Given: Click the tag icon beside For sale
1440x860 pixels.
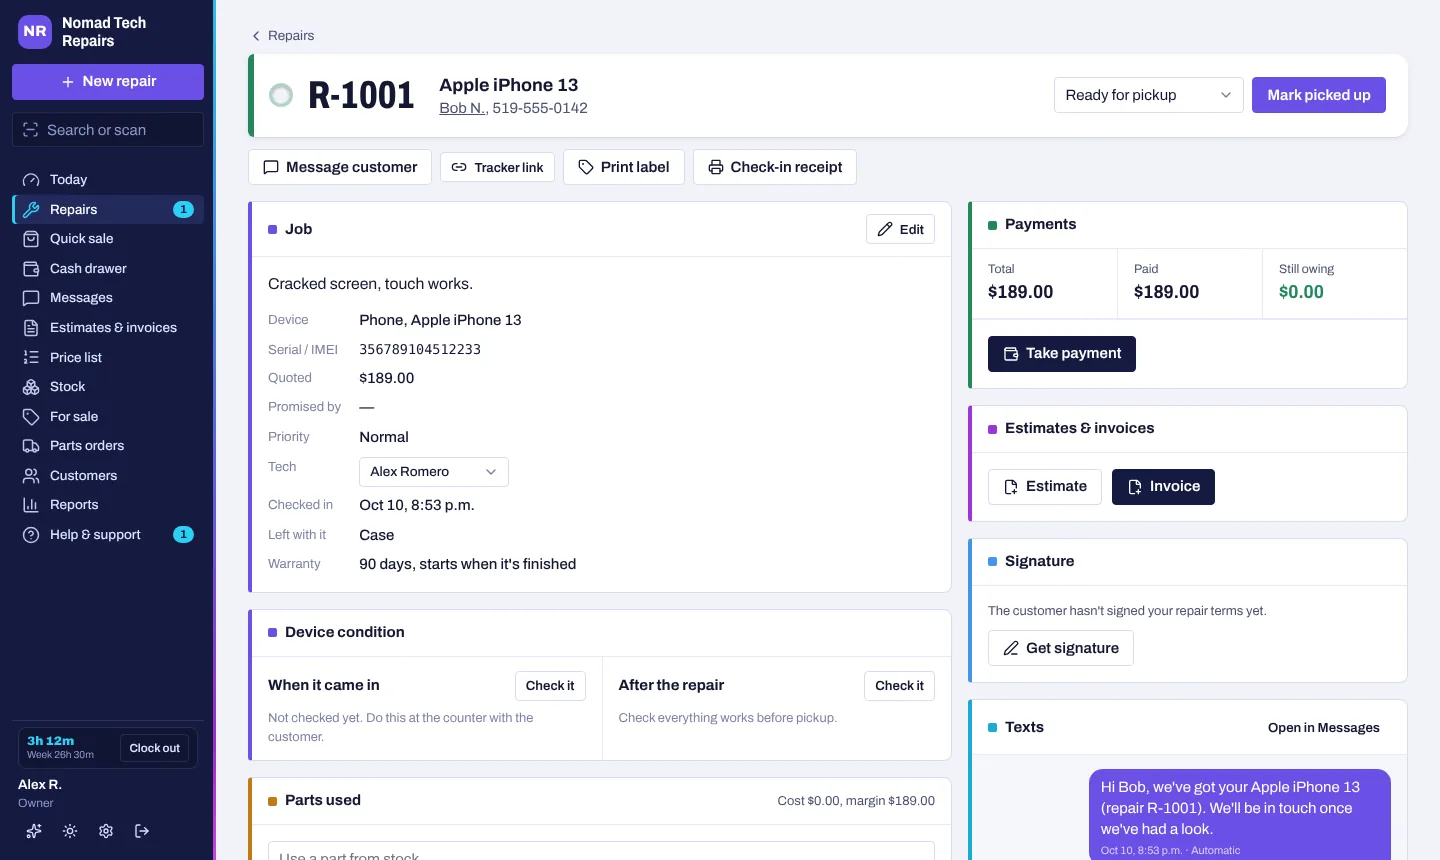Looking at the screenshot, I should coord(31,417).
